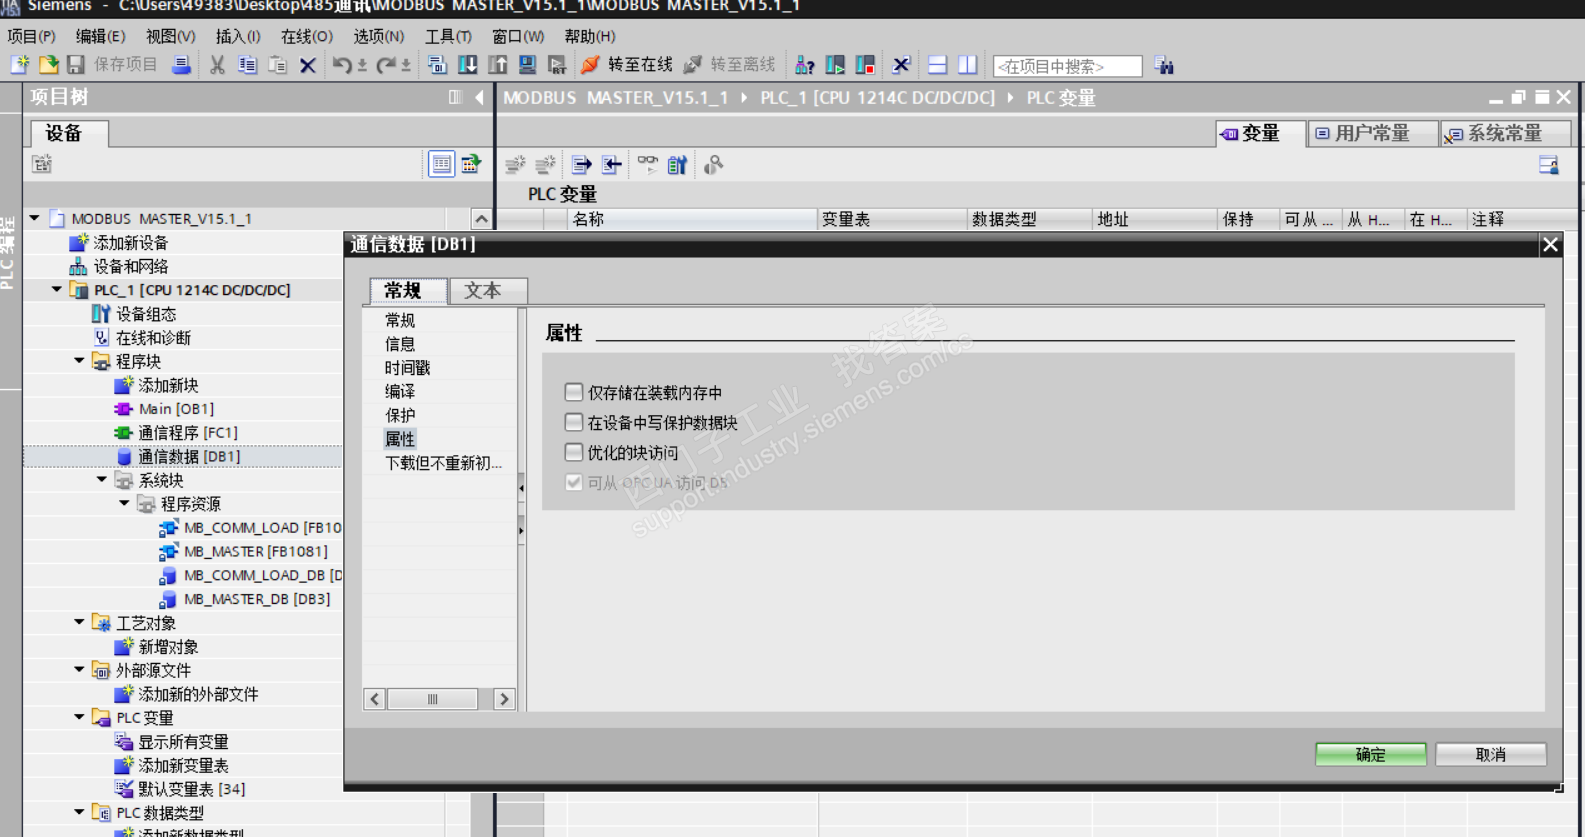
Task: Click the Open project toolbar icon
Action: click(48, 65)
